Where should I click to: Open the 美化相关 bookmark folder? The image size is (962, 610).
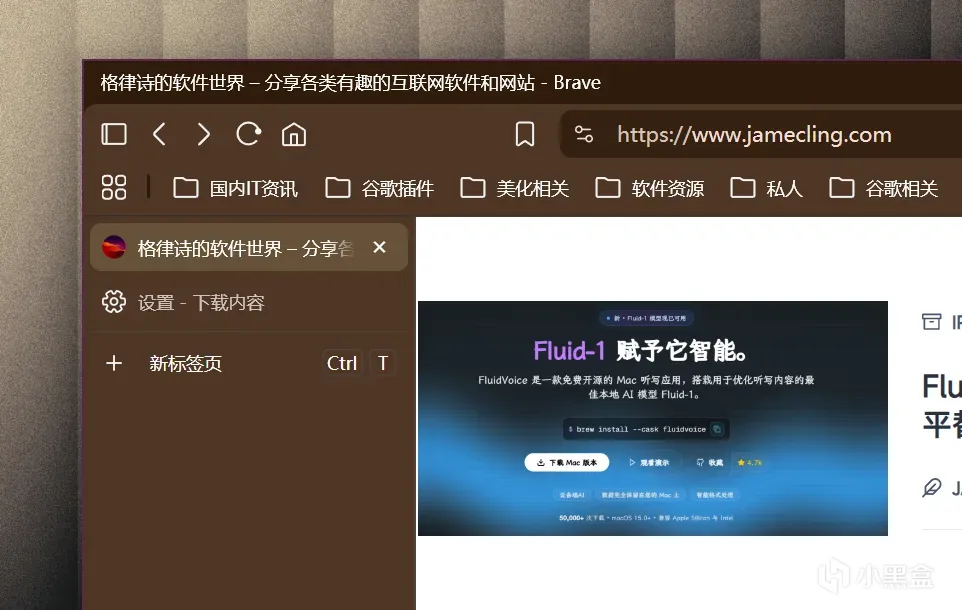[x=514, y=188]
